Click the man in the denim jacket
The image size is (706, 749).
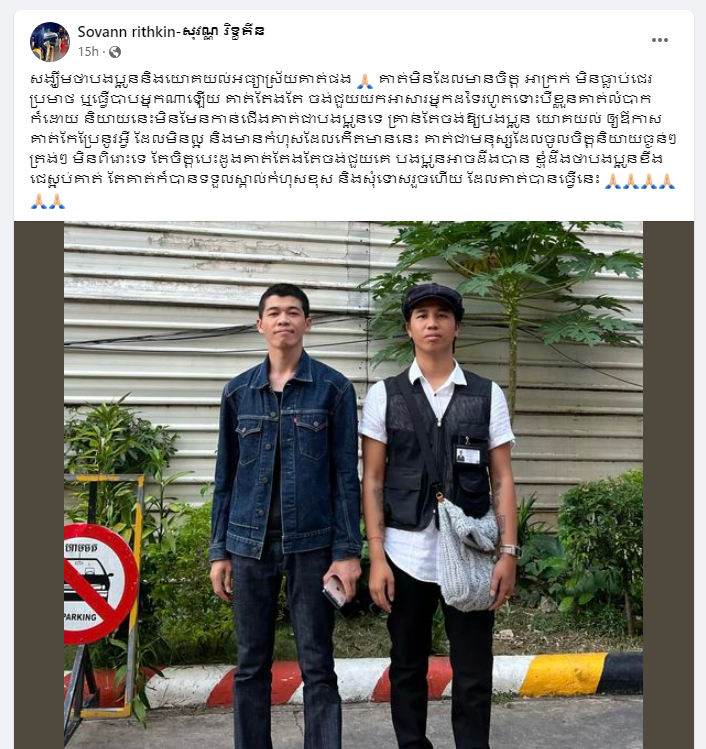(286, 516)
